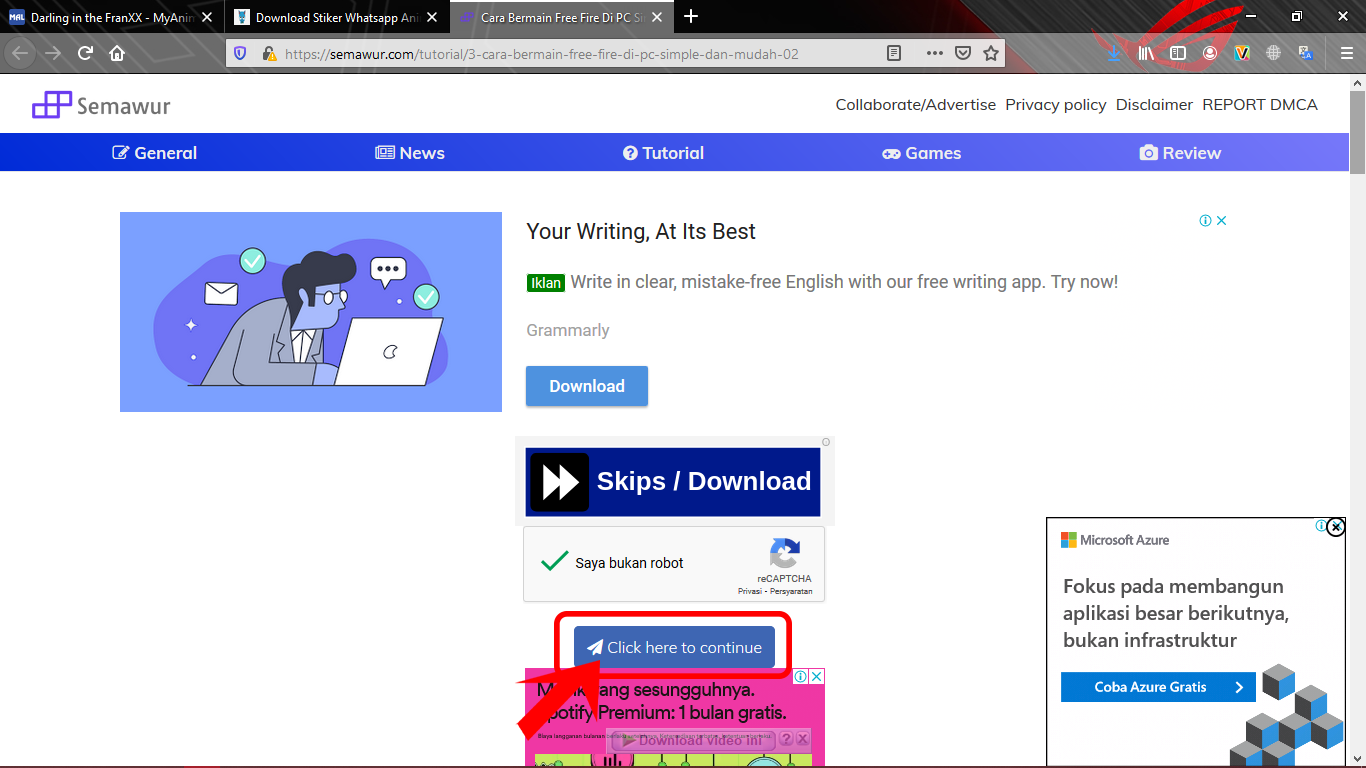Click the Skips / Download banner

click(673, 482)
